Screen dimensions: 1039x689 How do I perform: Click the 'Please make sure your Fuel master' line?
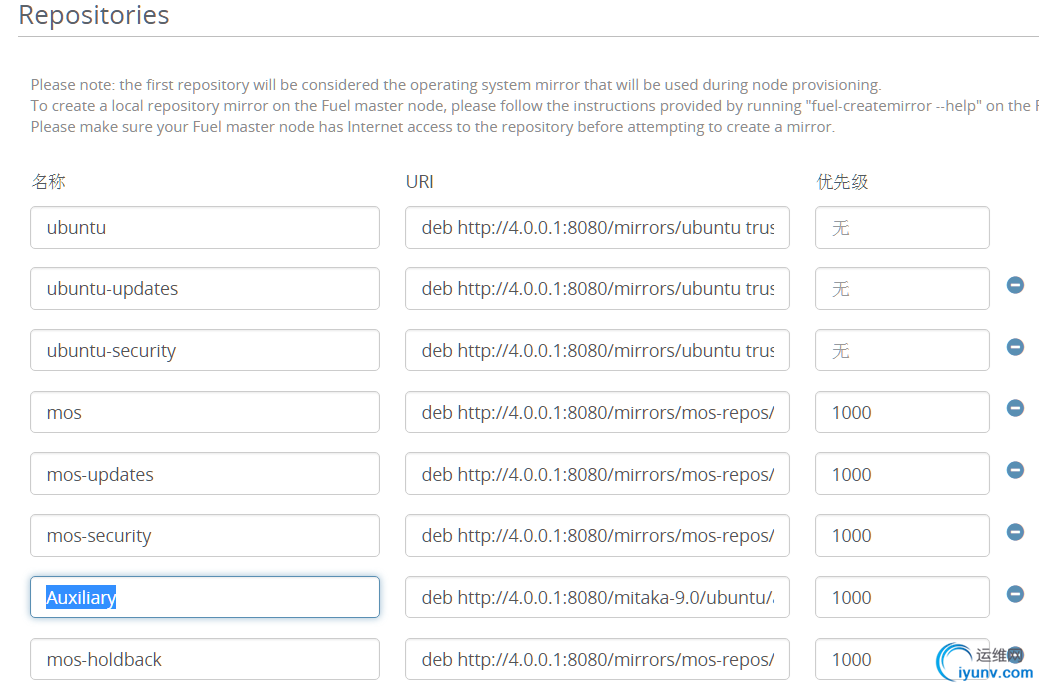pyautogui.click(x=433, y=127)
